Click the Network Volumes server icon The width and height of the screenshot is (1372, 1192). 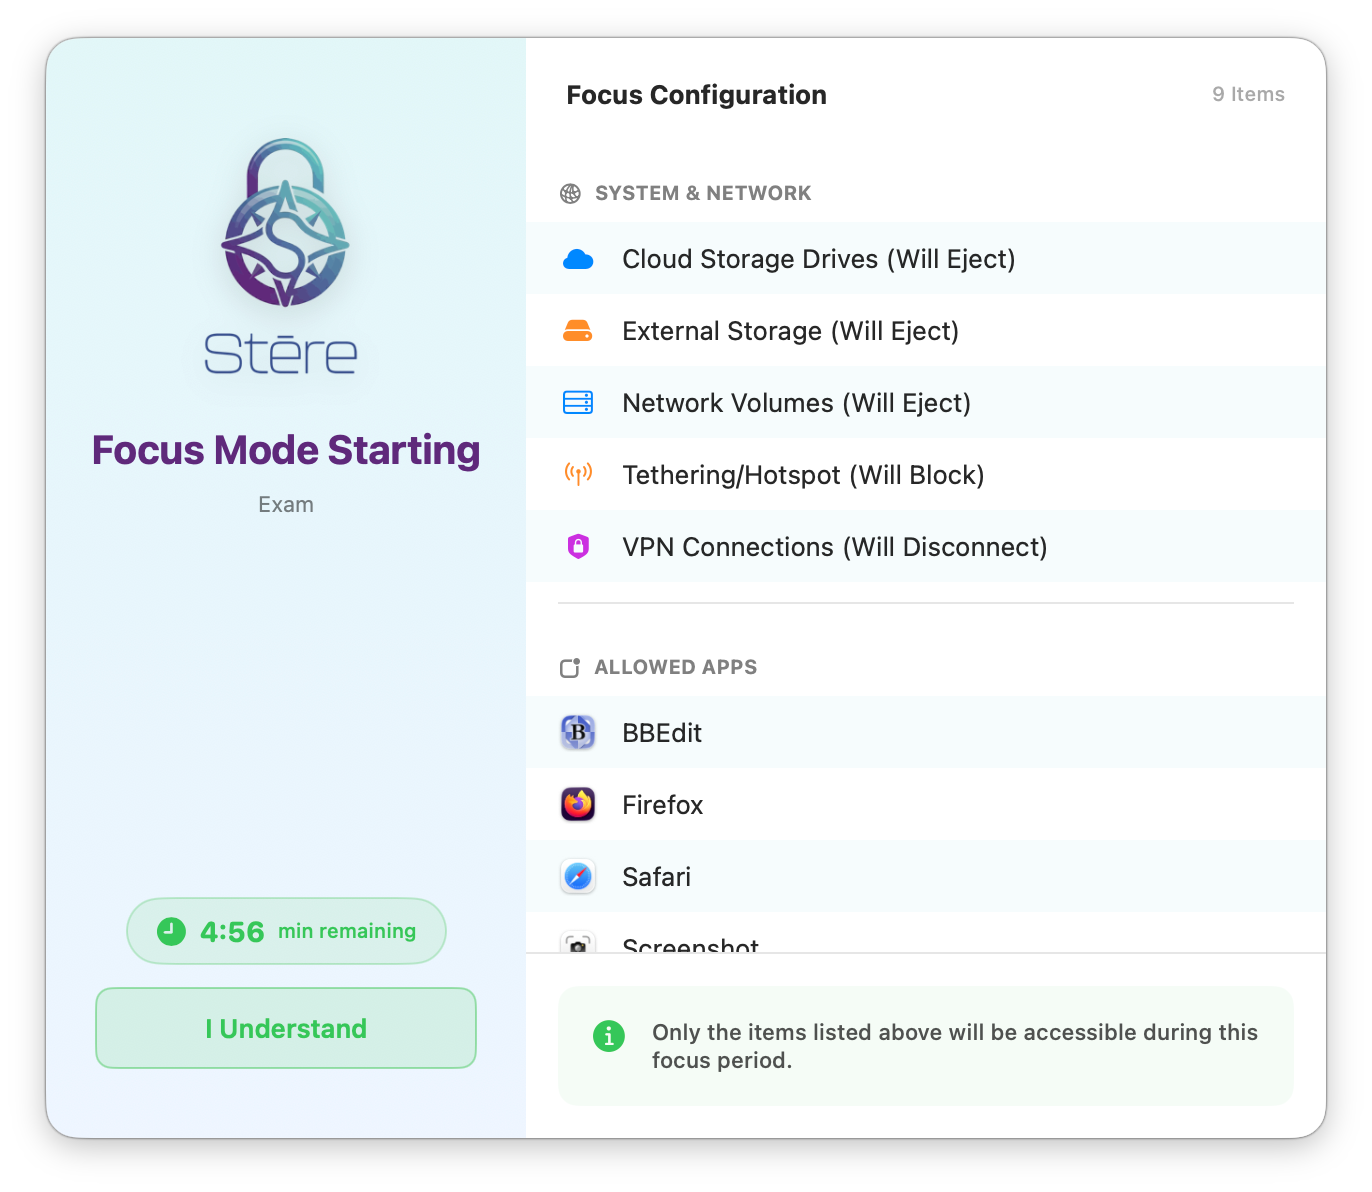pyautogui.click(x=578, y=403)
